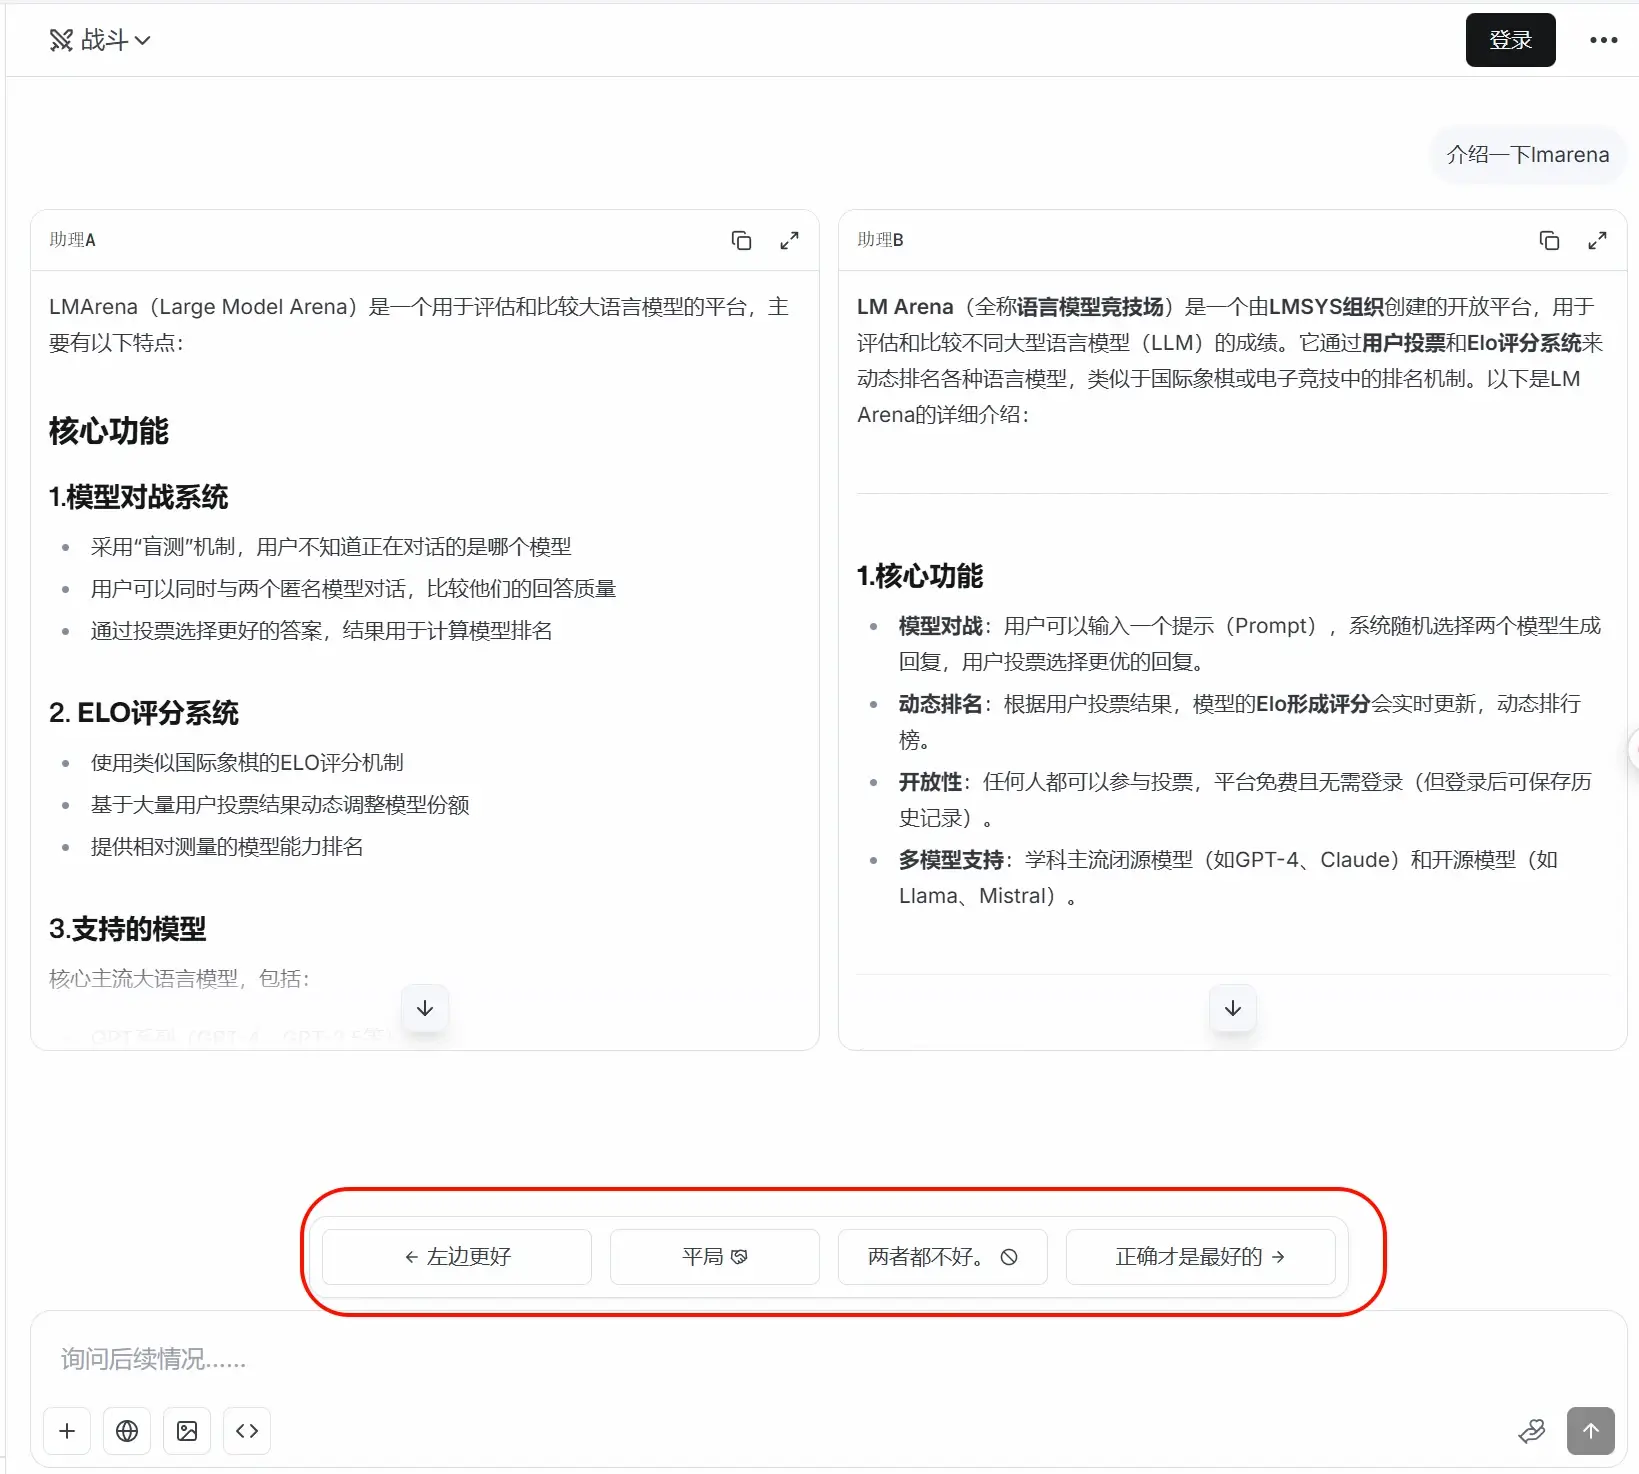1639x1474 pixels.
Task: Expand Assistant B's response panel
Action: pos(1597,240)
